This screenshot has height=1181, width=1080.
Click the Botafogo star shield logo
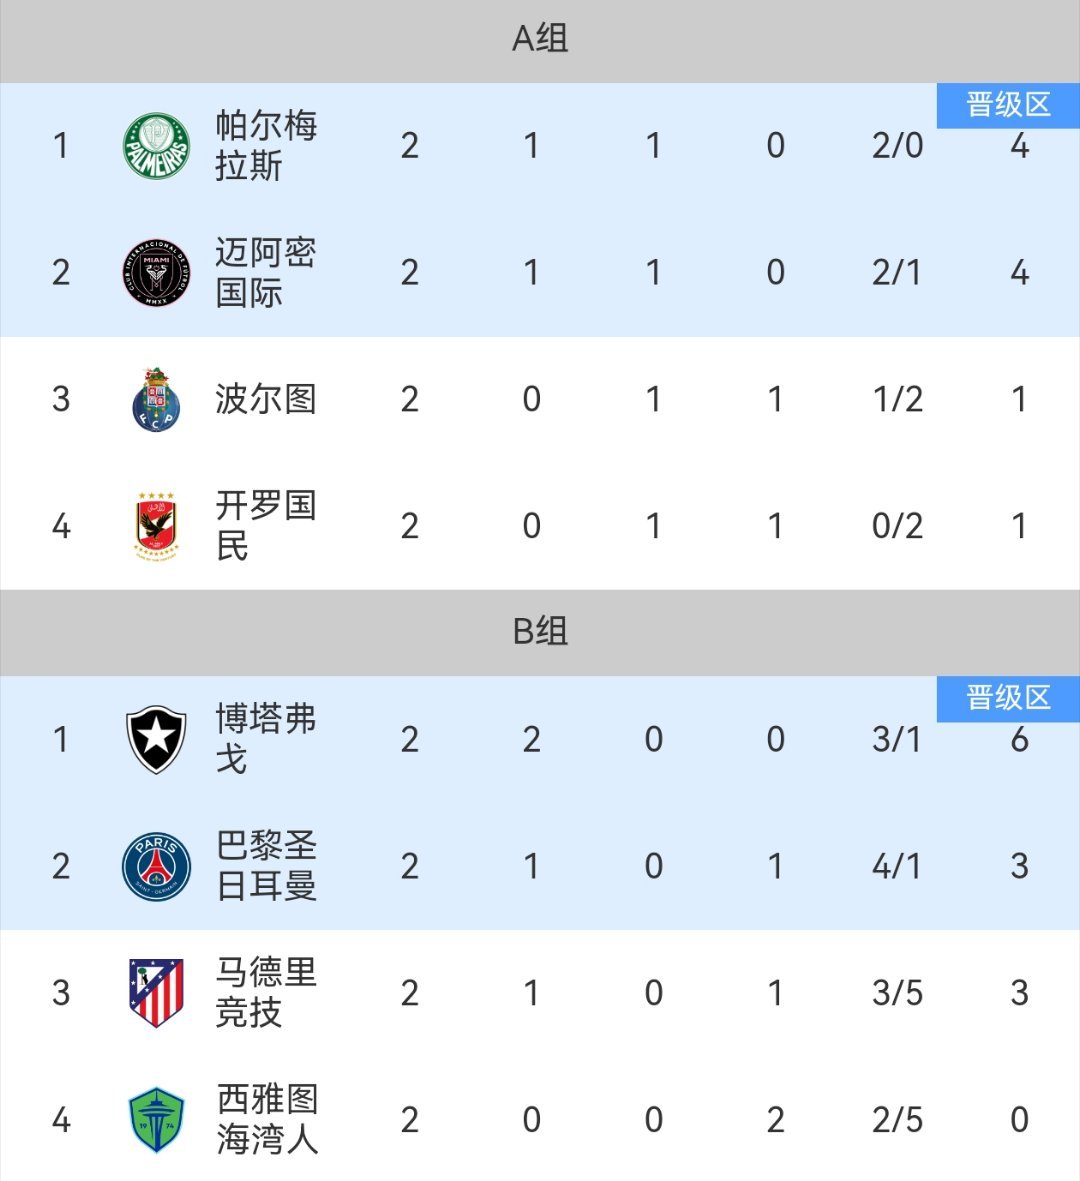pos(156,739)
